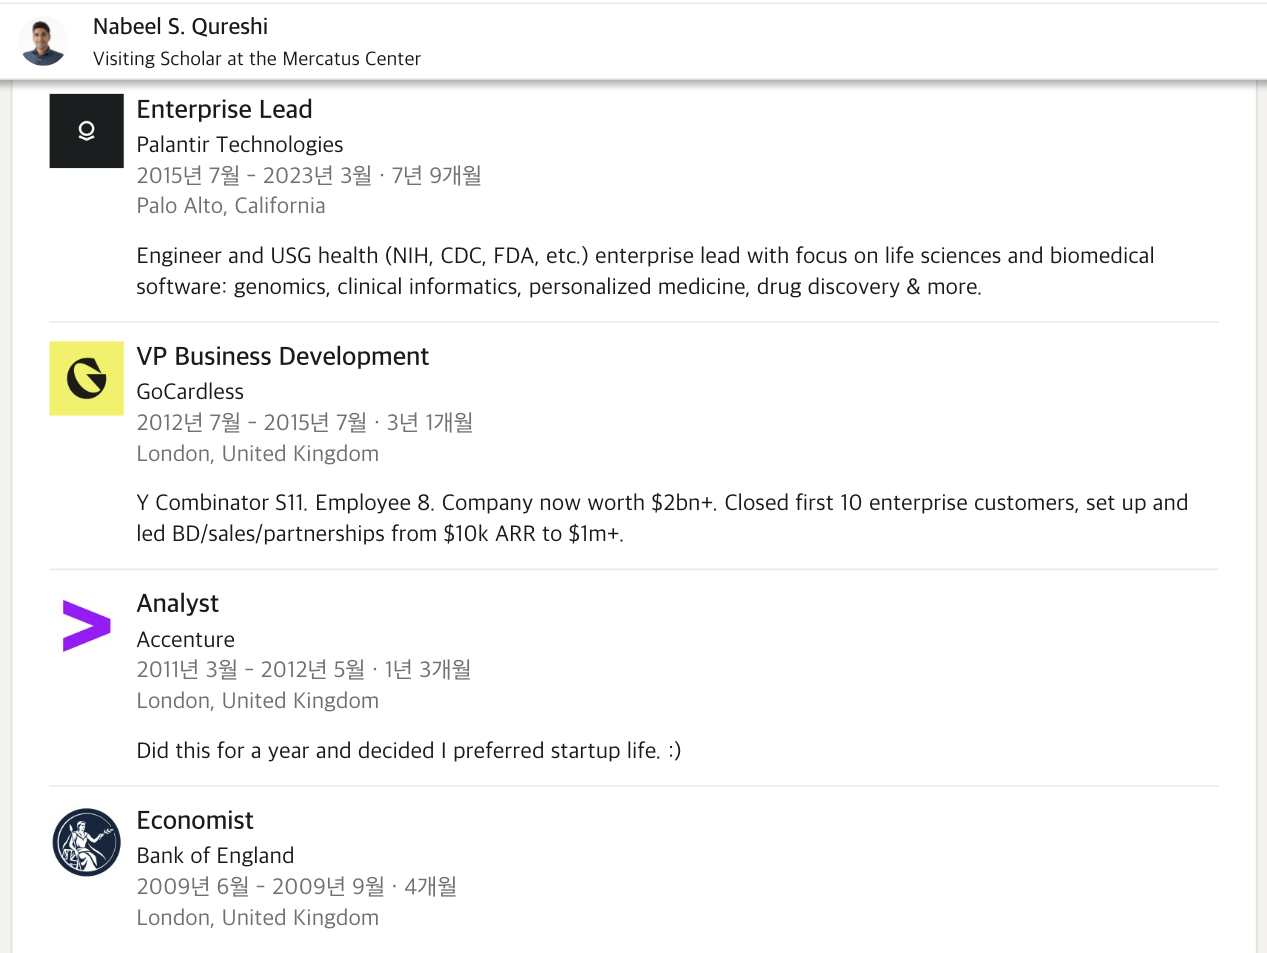This screenshot has width=1267, height=953.
Task: Click the '2015년 7월 - 2023년 3월' date range
Action: [254, 176]
